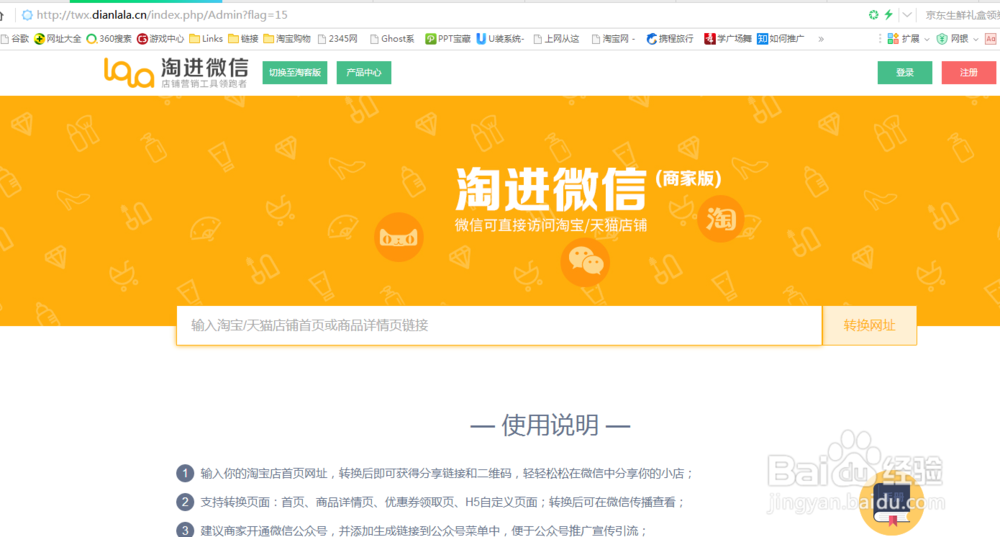This screenshot has width=1000, height=537.
Task: Click the 切换至淘客版 button
Action: [x=295, y=73]
